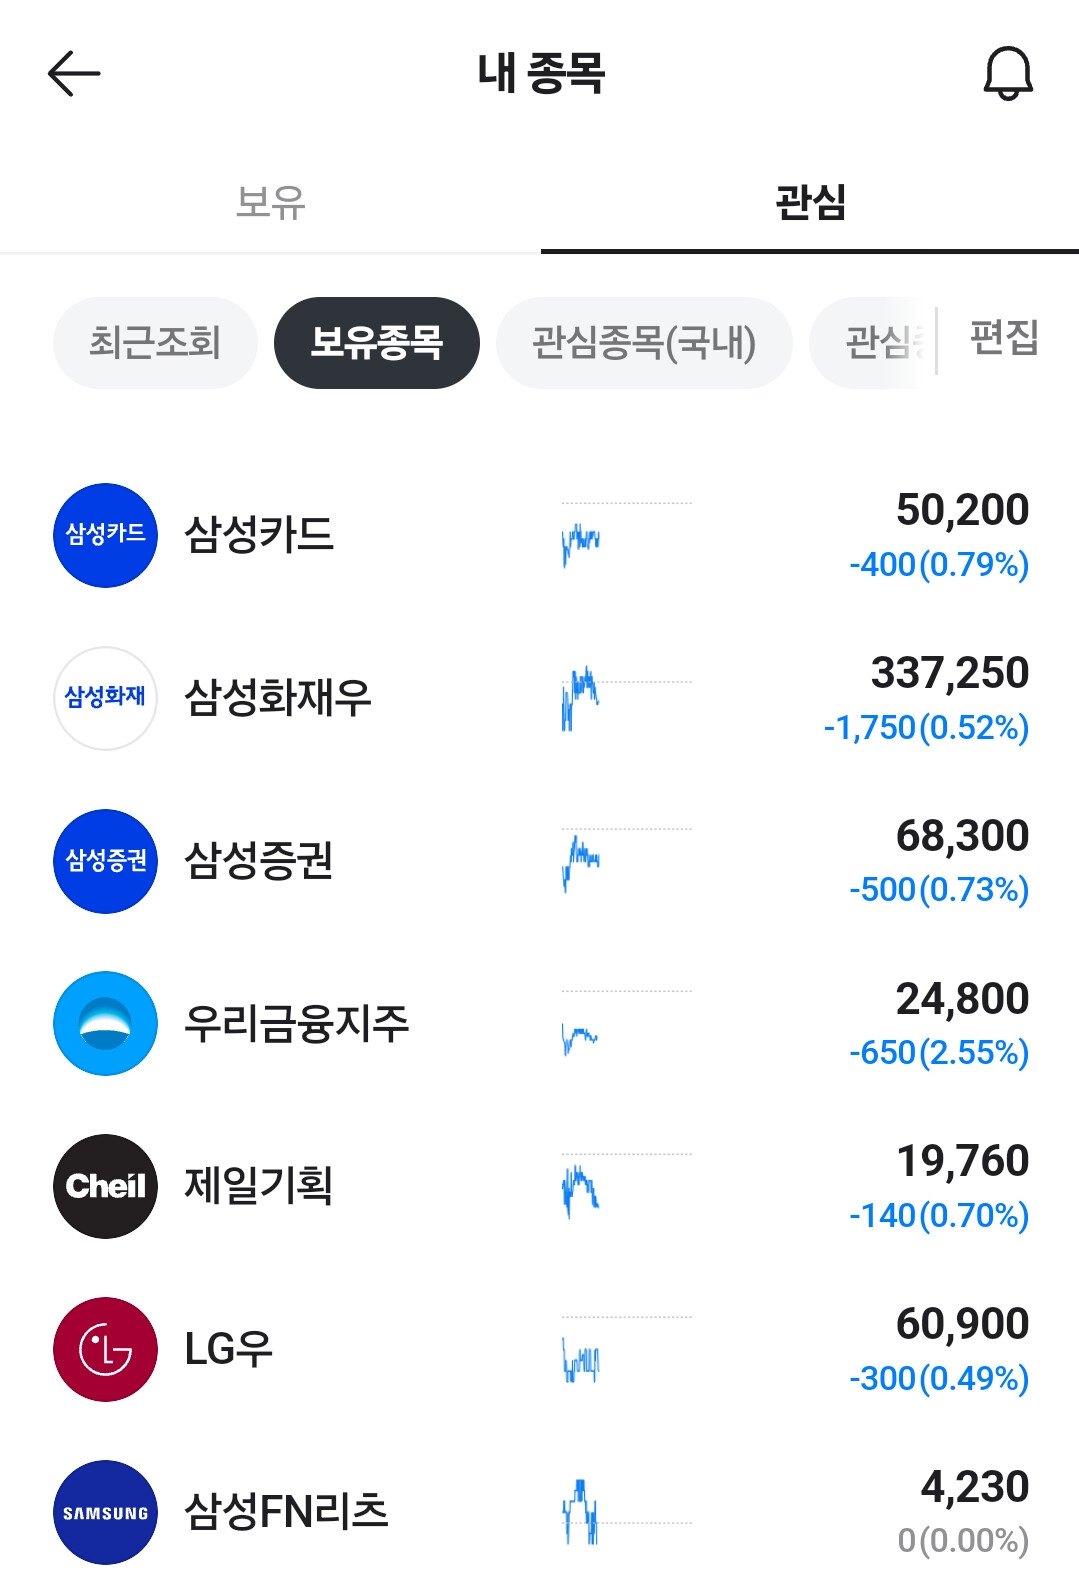Select the 관심종목(국내) filter chip
This screenshot has width=1079, height=1581.
(644, 343)
